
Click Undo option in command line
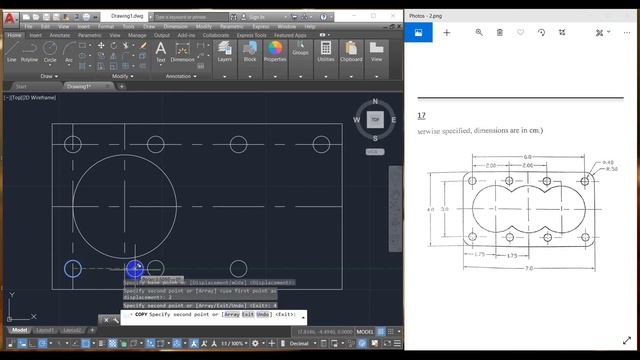[x=263, y=314]
